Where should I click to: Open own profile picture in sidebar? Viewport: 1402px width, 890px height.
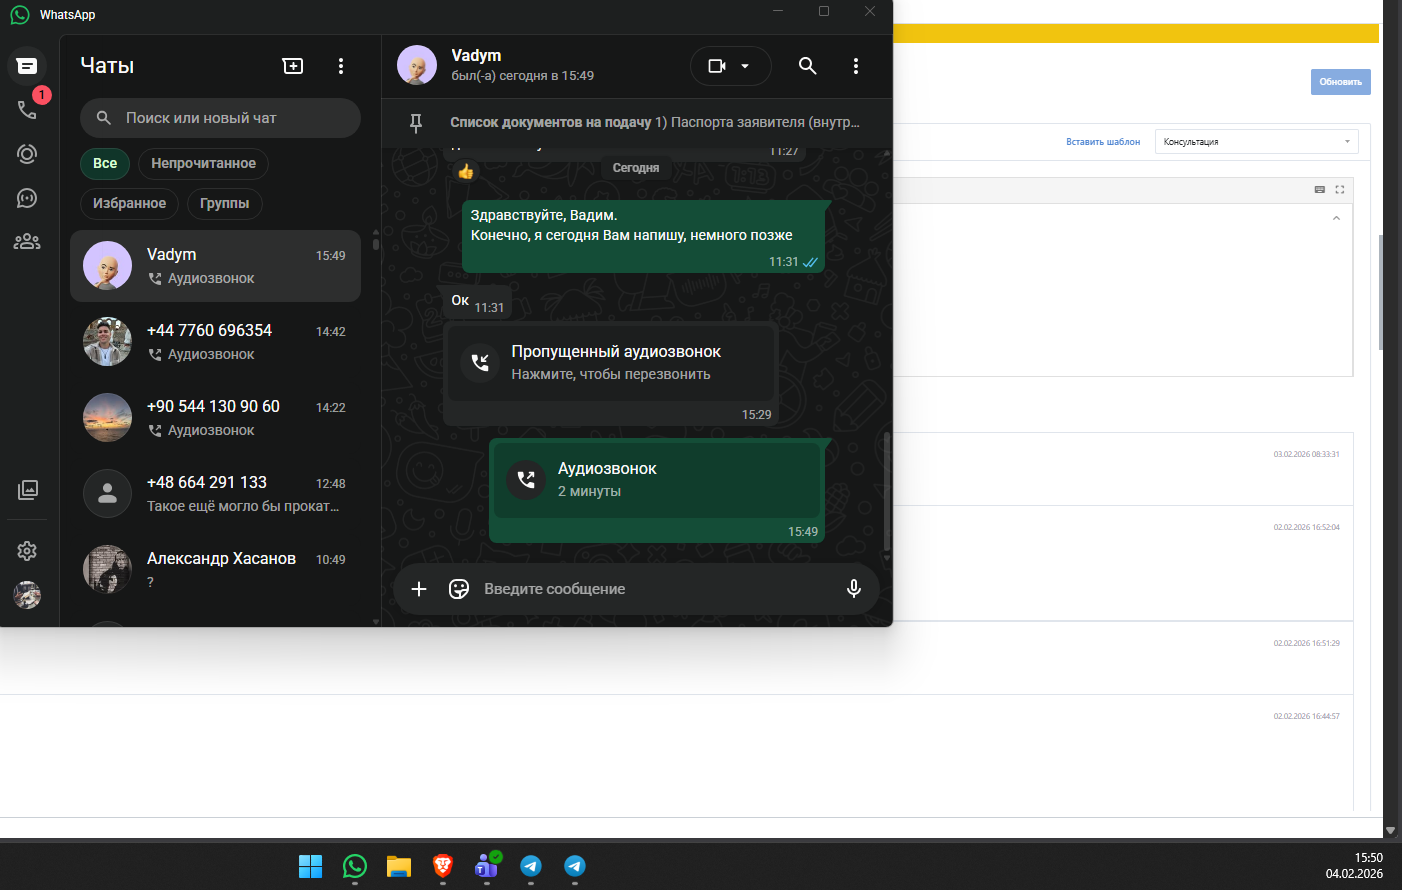(27, 595)
